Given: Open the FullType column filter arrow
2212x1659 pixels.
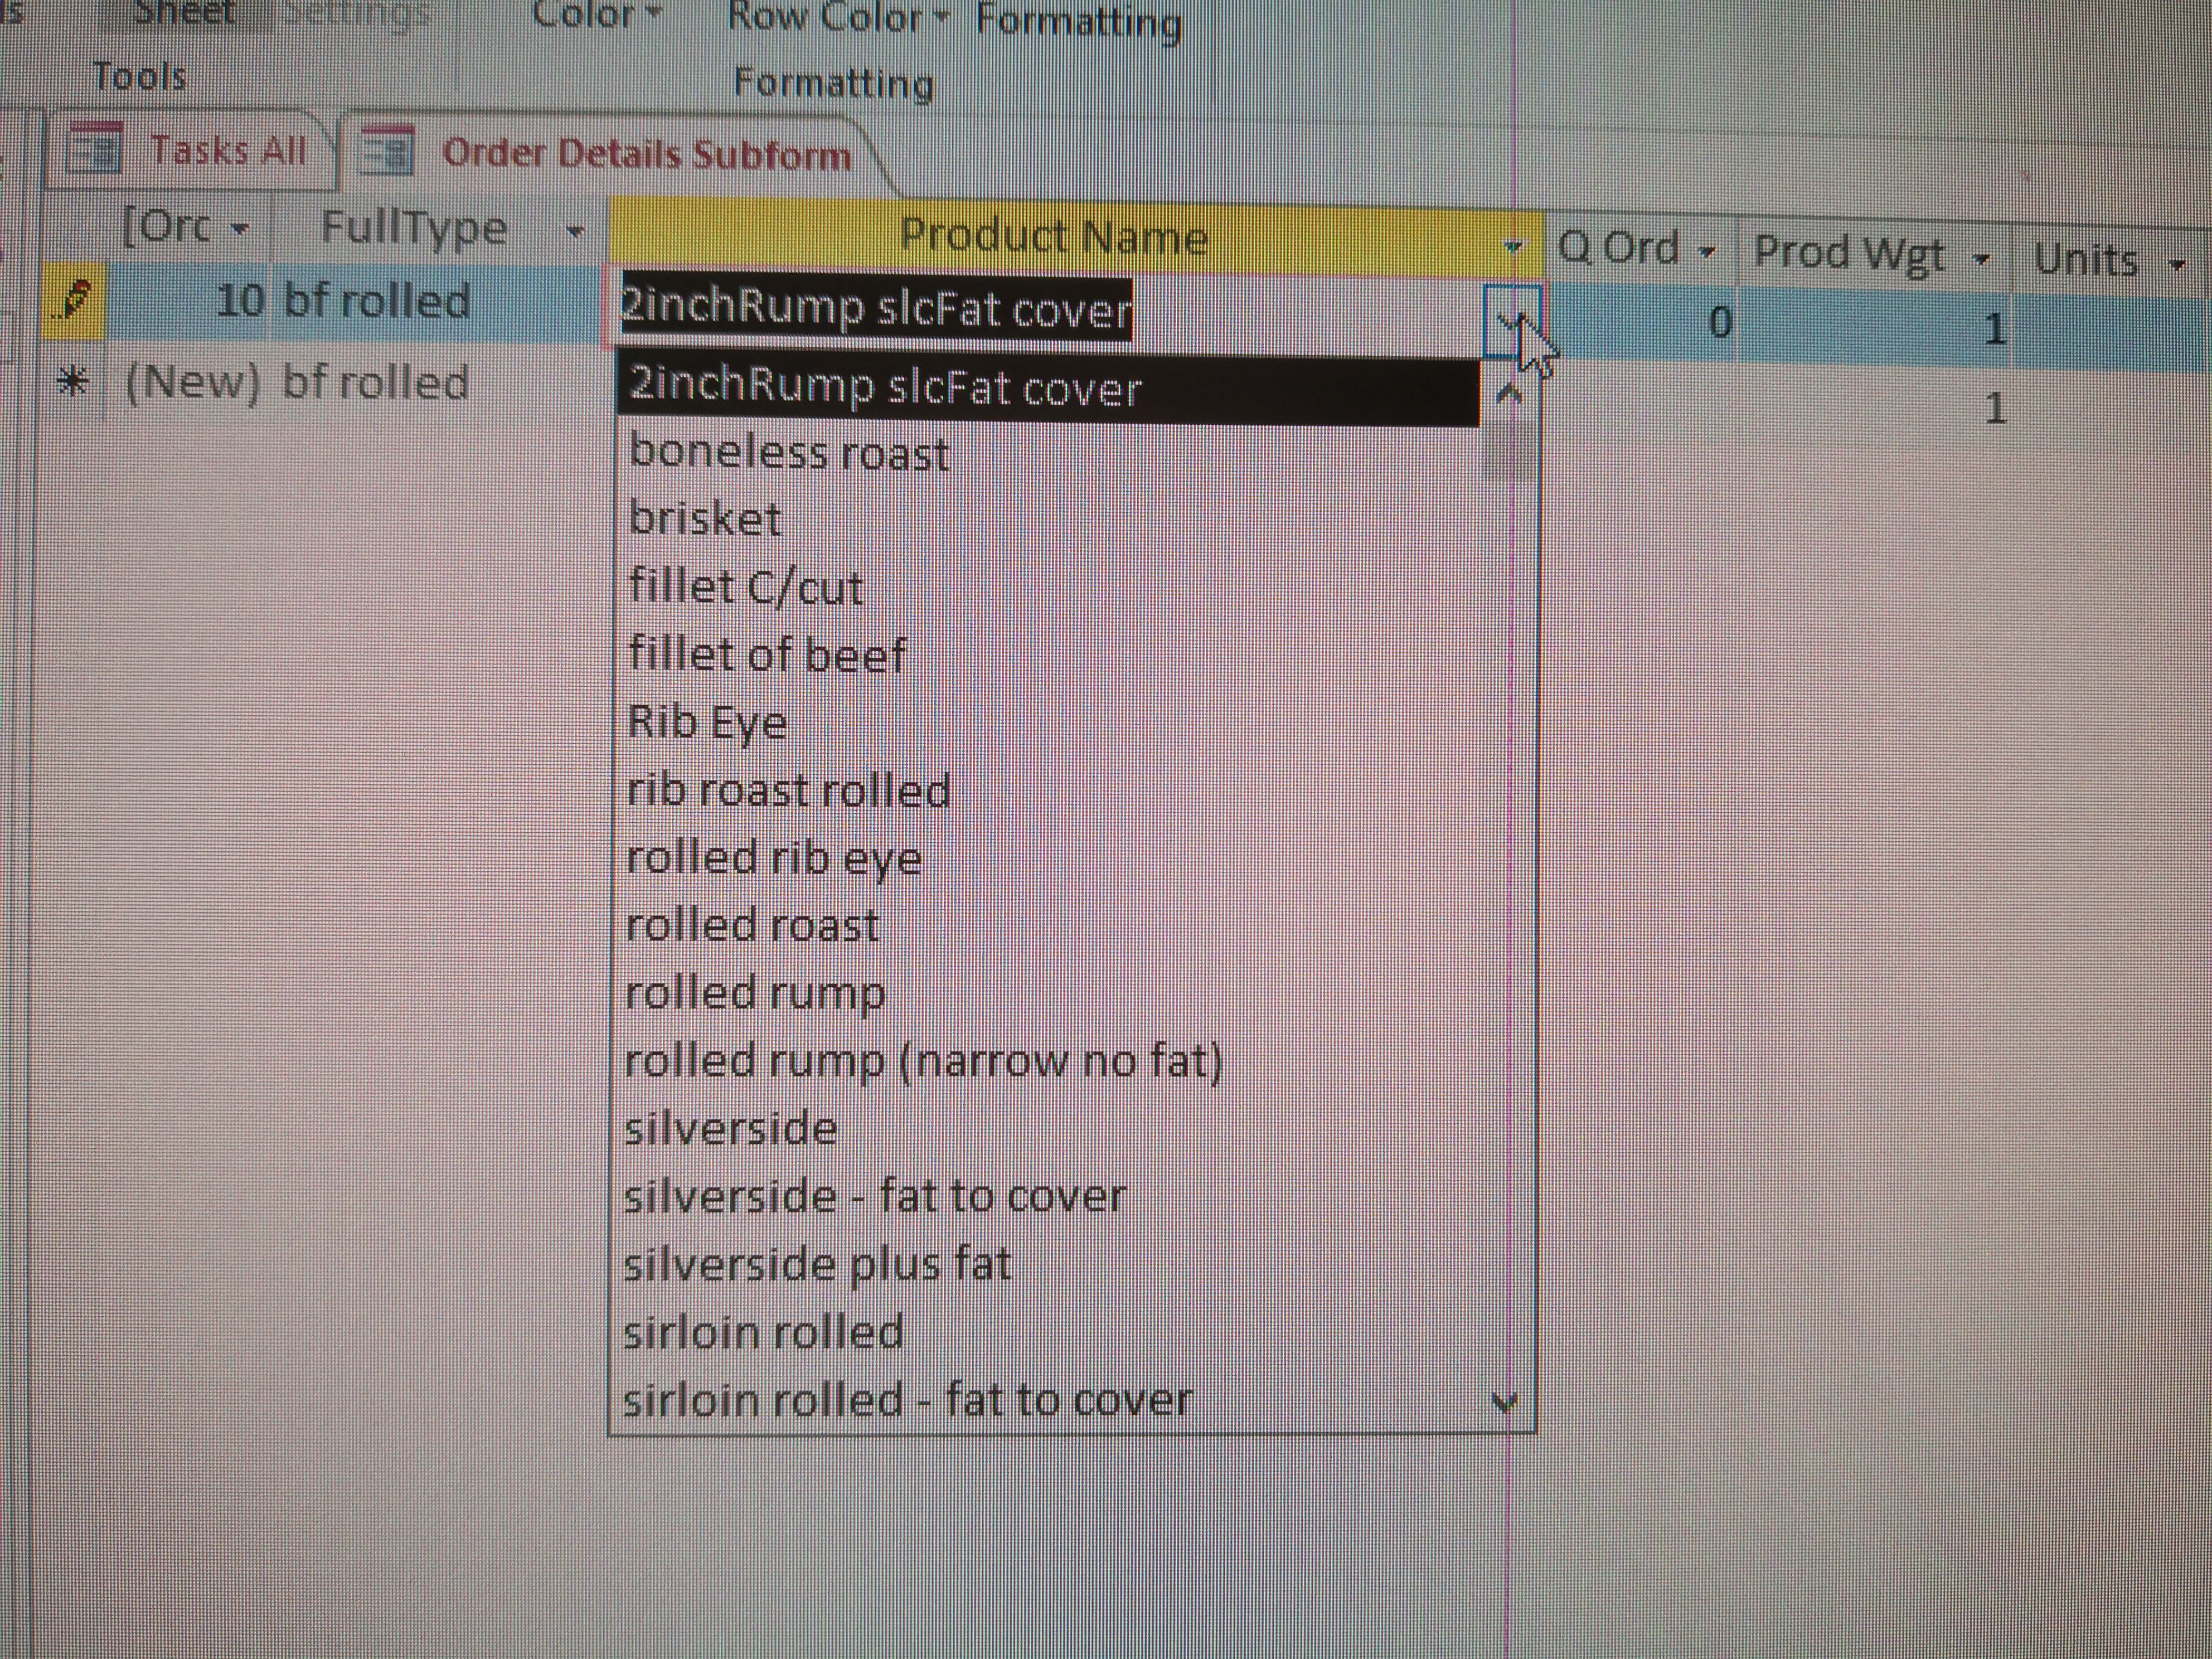Looking at the screenshot, I should (x=574, y=232).
